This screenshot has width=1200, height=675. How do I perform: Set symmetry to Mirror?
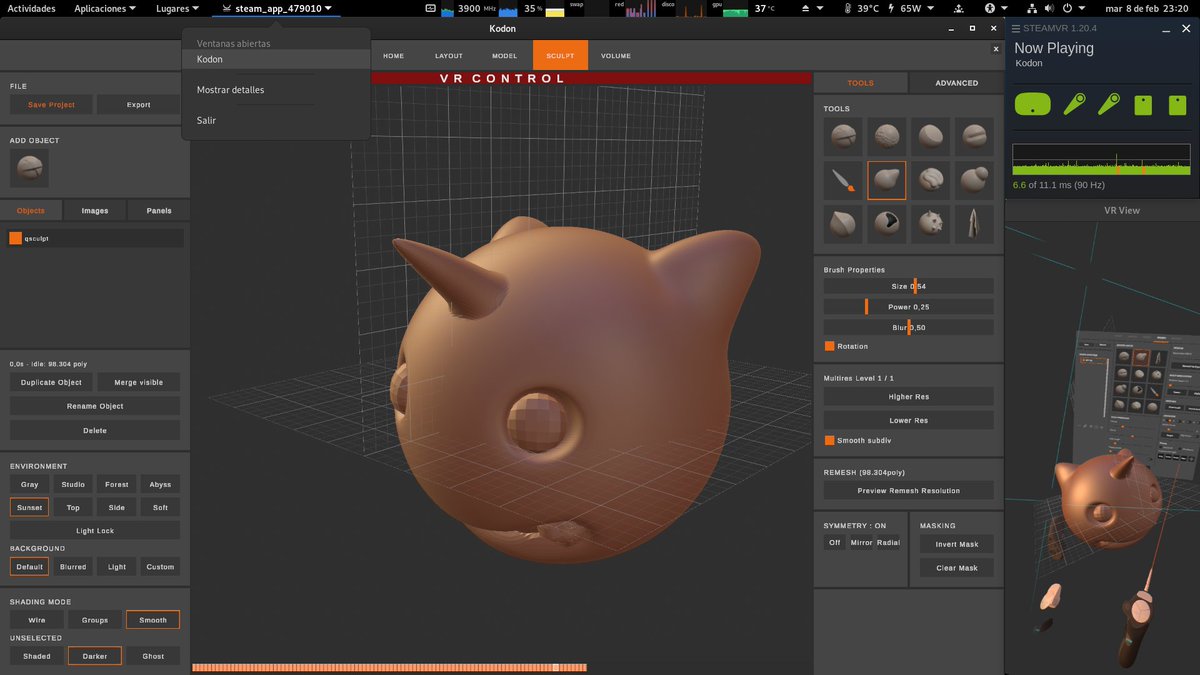click(861, 543)
